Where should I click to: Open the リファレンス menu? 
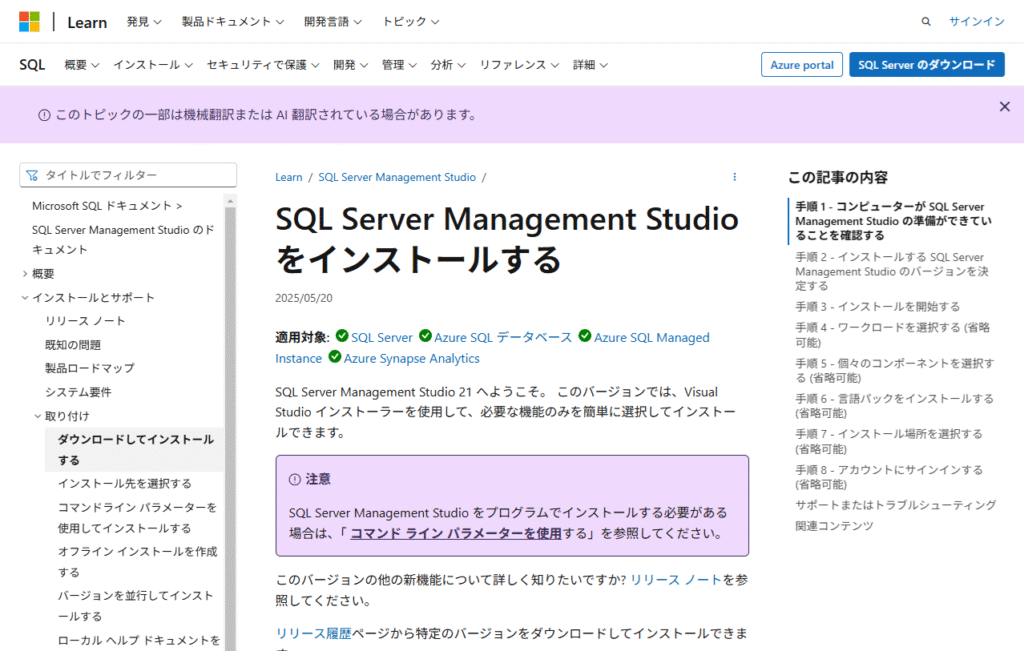pyautogui.click(x=519, y=65)
